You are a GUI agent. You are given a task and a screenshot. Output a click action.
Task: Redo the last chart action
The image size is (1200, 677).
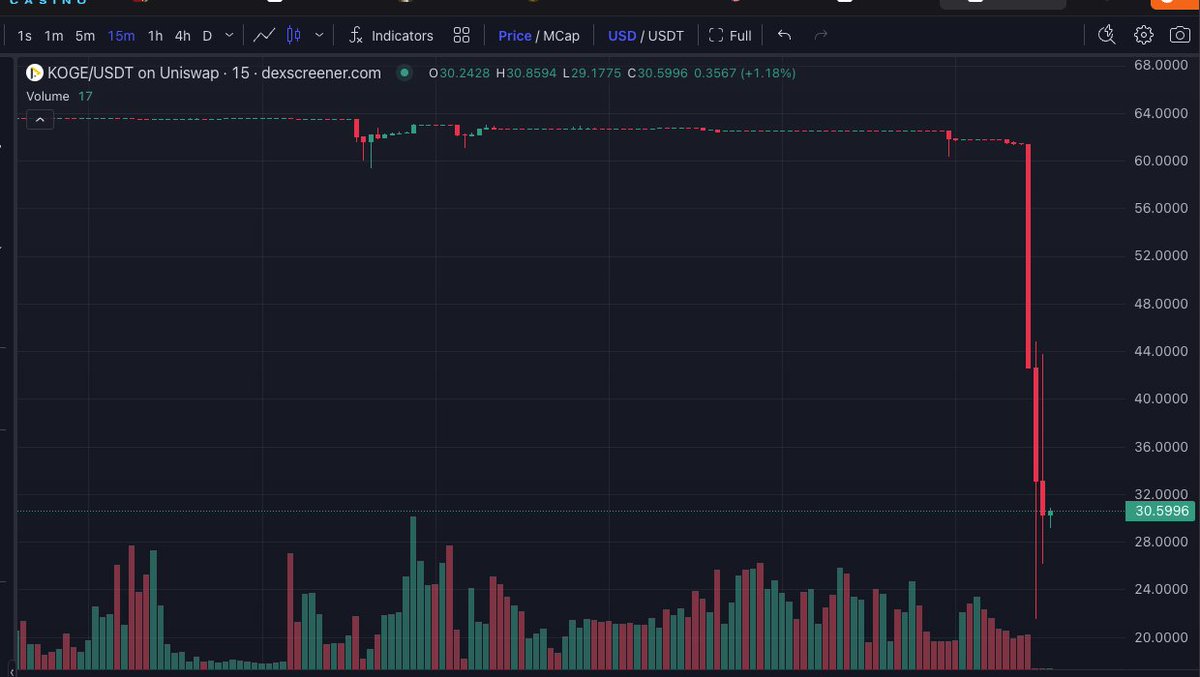click(821, 35)
